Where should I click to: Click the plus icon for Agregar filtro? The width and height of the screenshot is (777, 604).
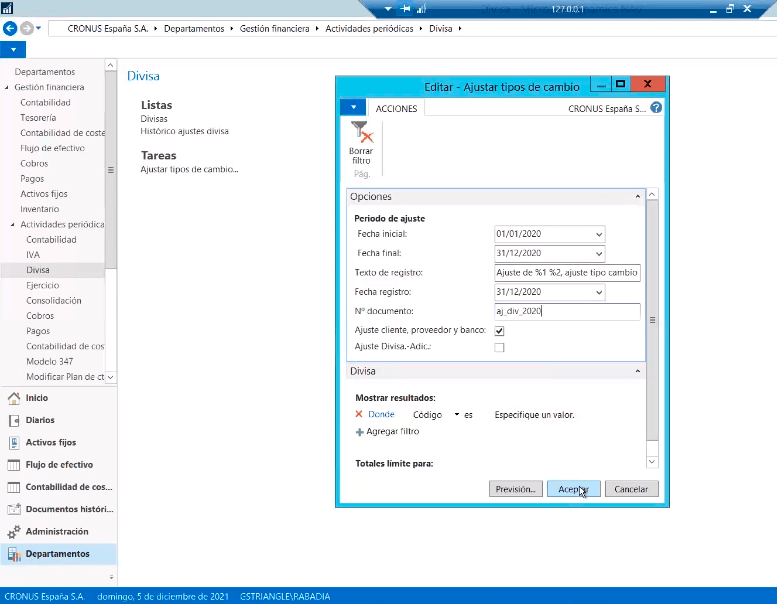point(360,432)
